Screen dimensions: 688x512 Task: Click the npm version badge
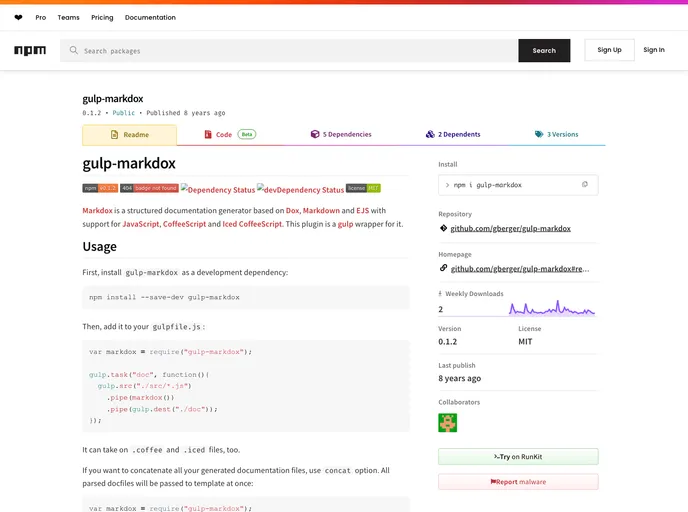(100, 188)
